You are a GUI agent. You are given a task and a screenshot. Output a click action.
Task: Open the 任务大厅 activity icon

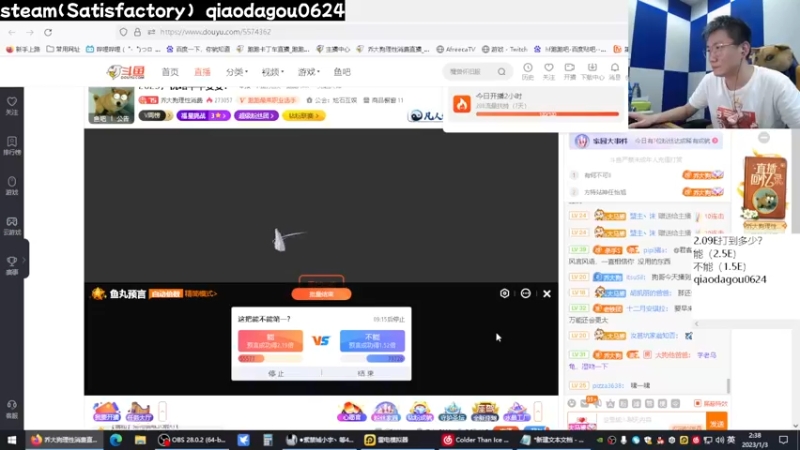(x=139, y=411)
